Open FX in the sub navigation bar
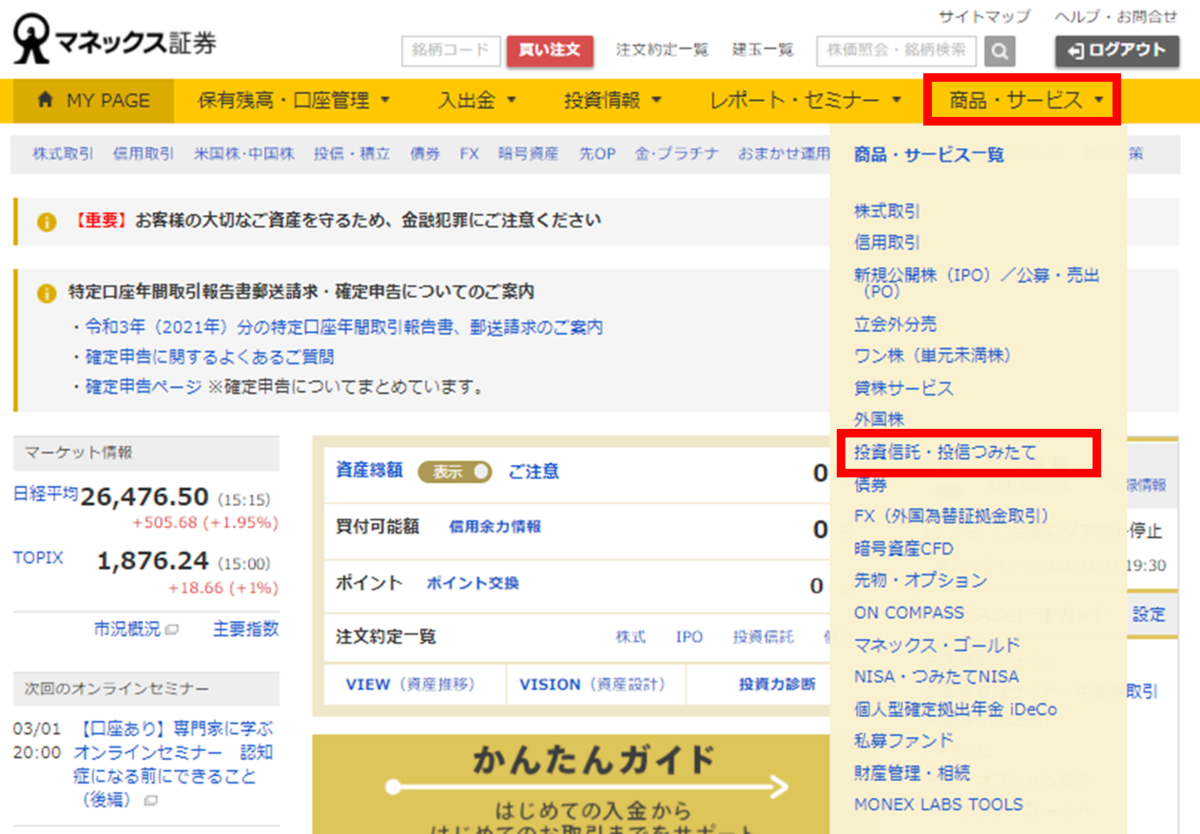 469,154
